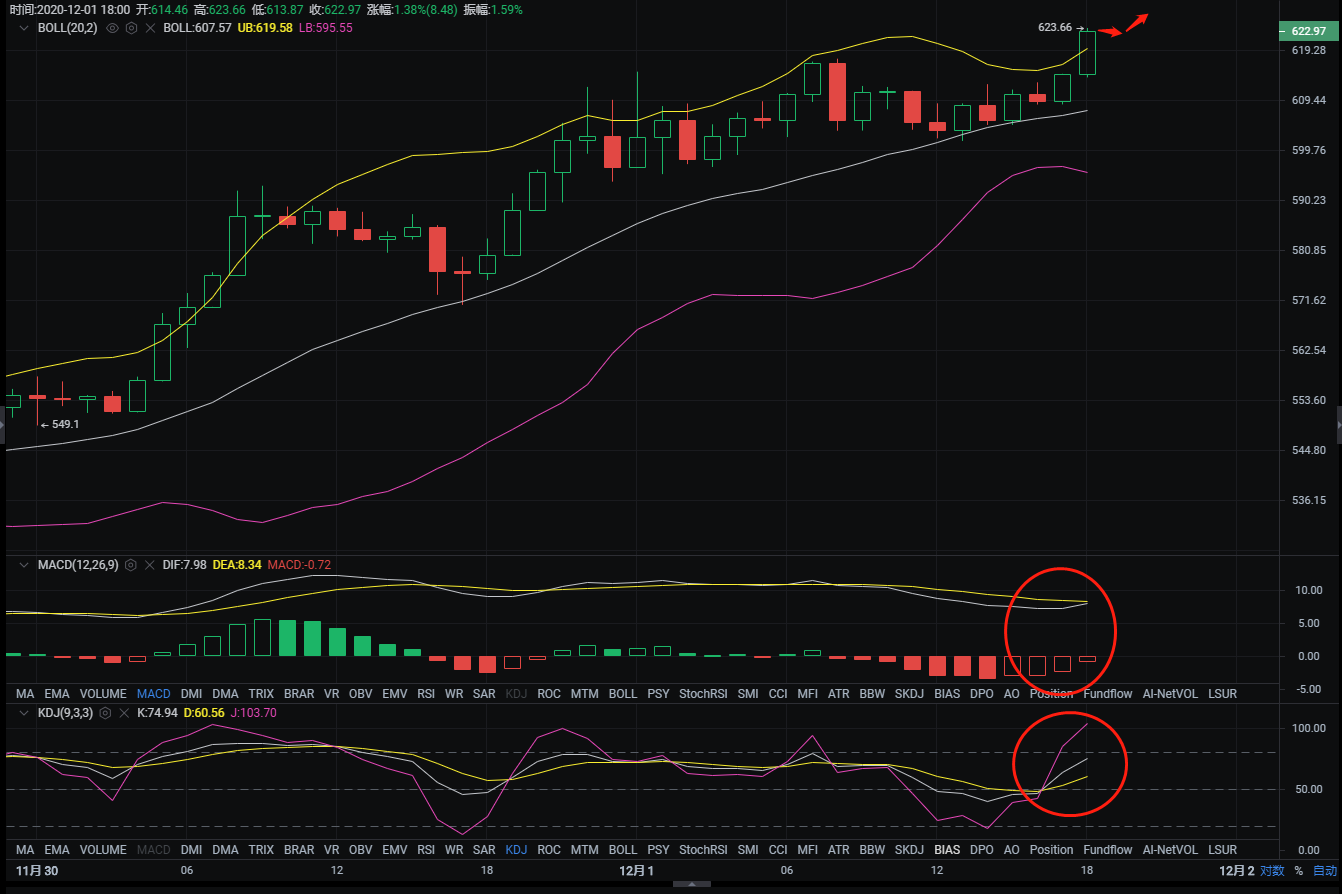Viewport: 1342px width, 894px height.
Task: Open settings hexagon icon for KDJ(9,3,3)
Action: (105, 713)
